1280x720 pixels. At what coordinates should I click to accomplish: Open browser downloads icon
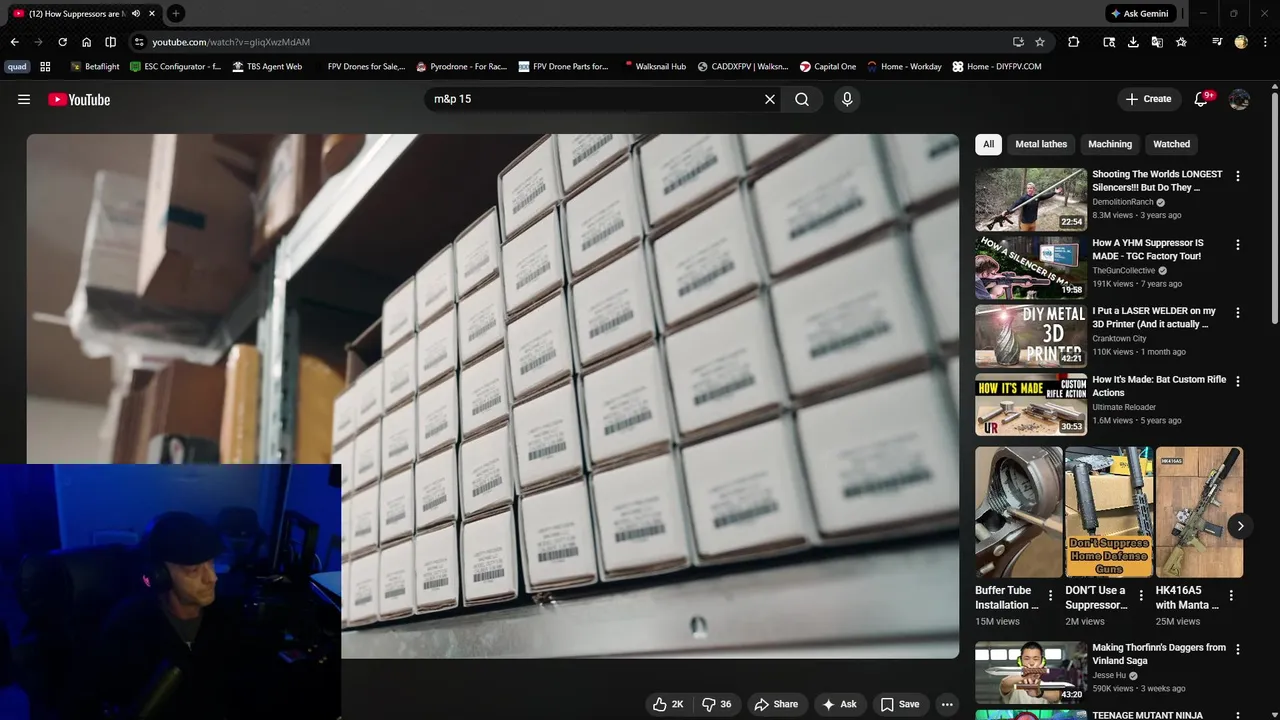pos(1133,42)
